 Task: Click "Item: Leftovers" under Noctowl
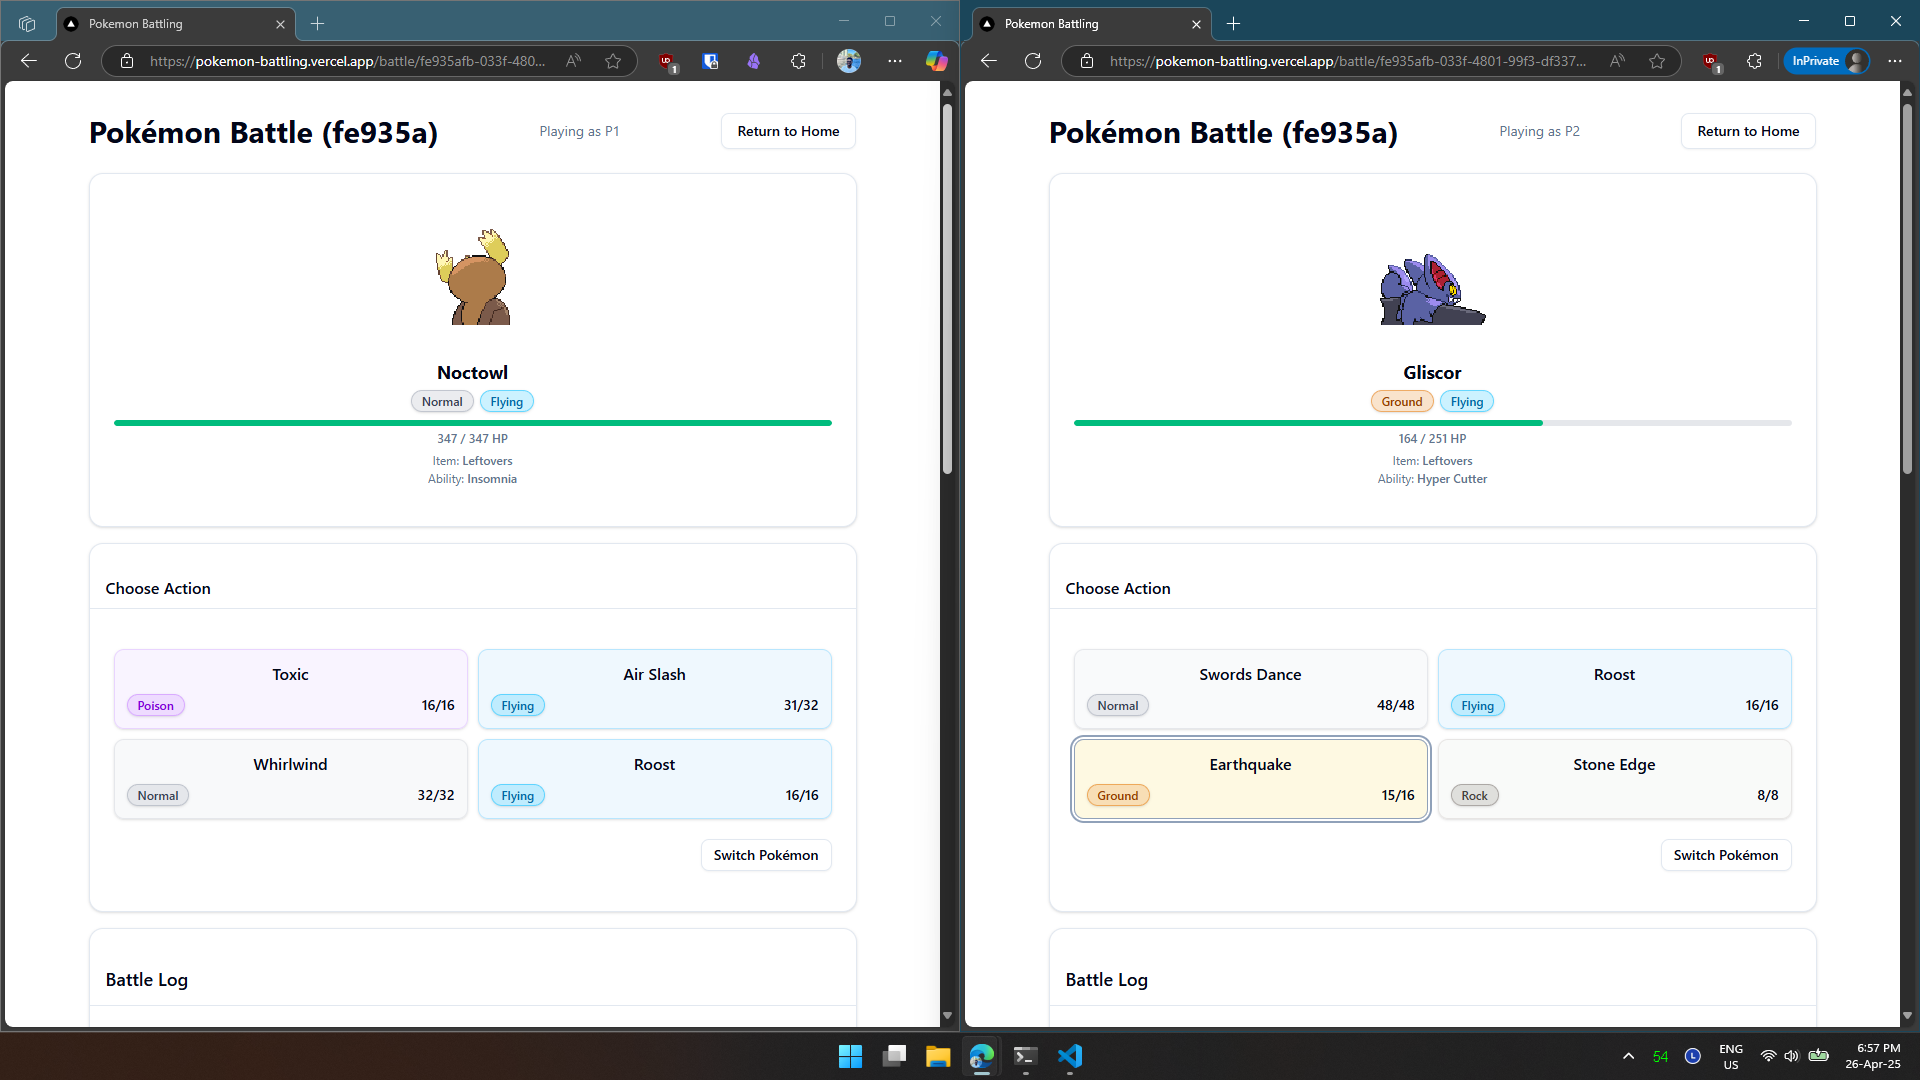coord(472,461)
